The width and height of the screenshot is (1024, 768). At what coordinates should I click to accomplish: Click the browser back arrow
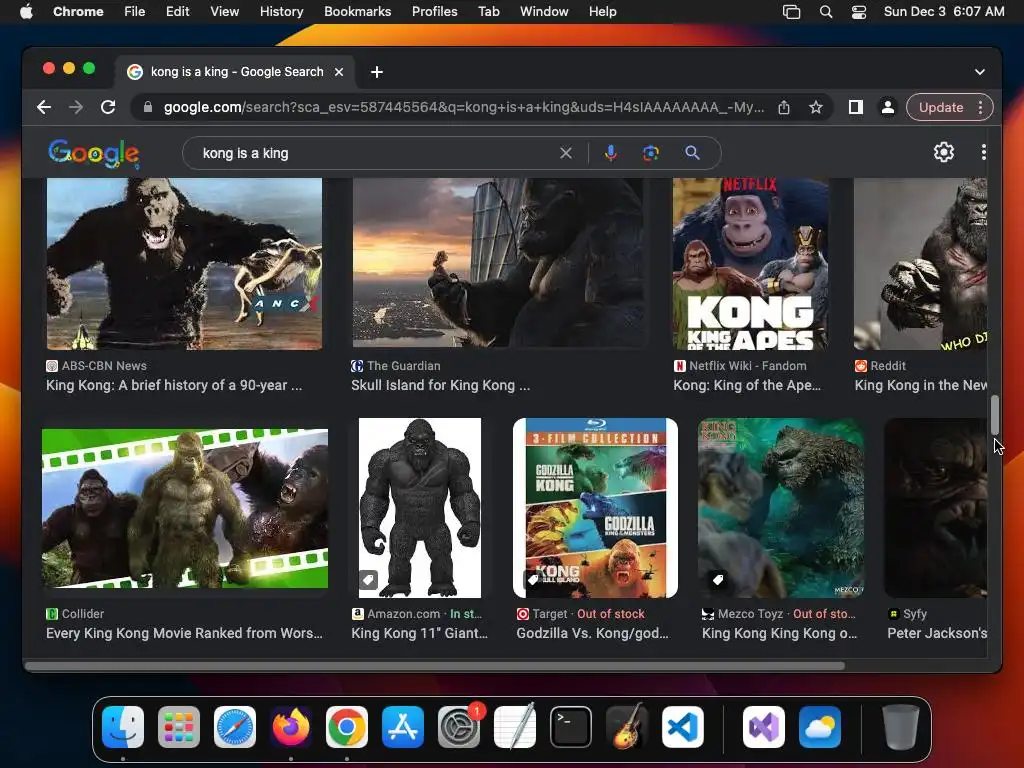44,107
